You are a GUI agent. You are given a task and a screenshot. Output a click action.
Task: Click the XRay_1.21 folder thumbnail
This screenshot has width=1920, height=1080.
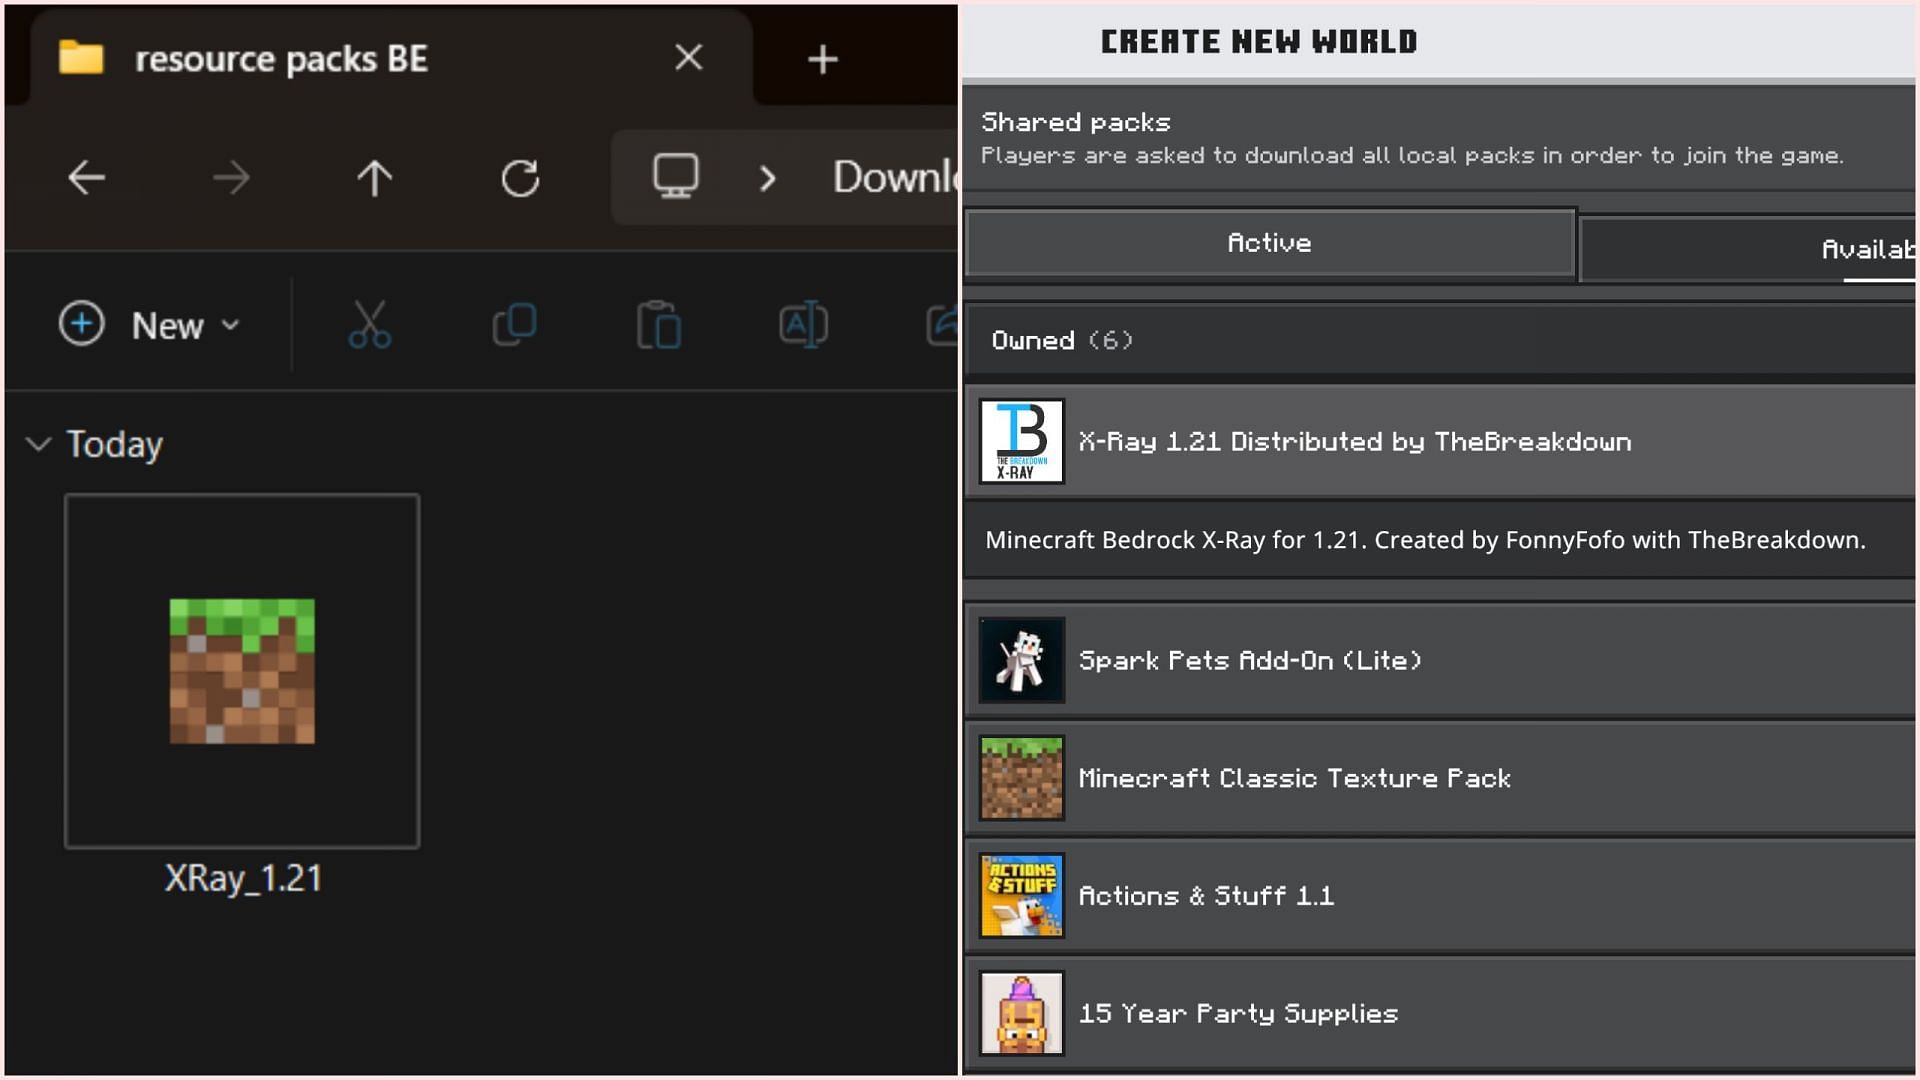pos(241,670)
